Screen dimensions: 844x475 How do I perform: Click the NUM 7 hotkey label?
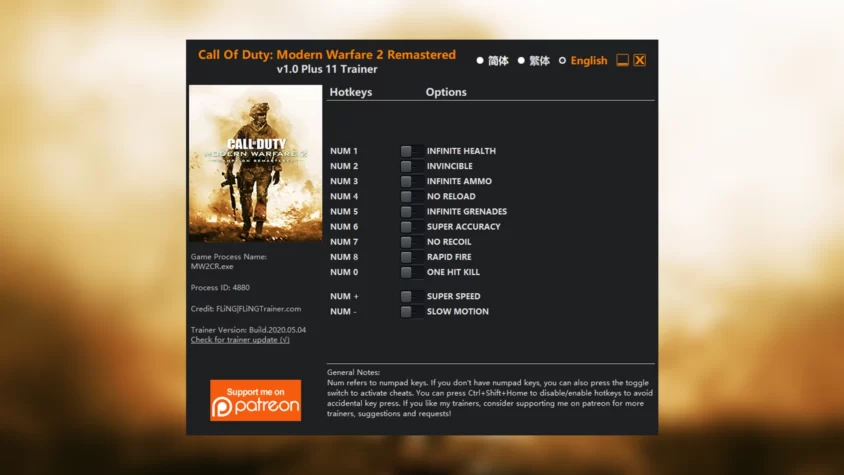pyautogui.click(x=344, y=242)
